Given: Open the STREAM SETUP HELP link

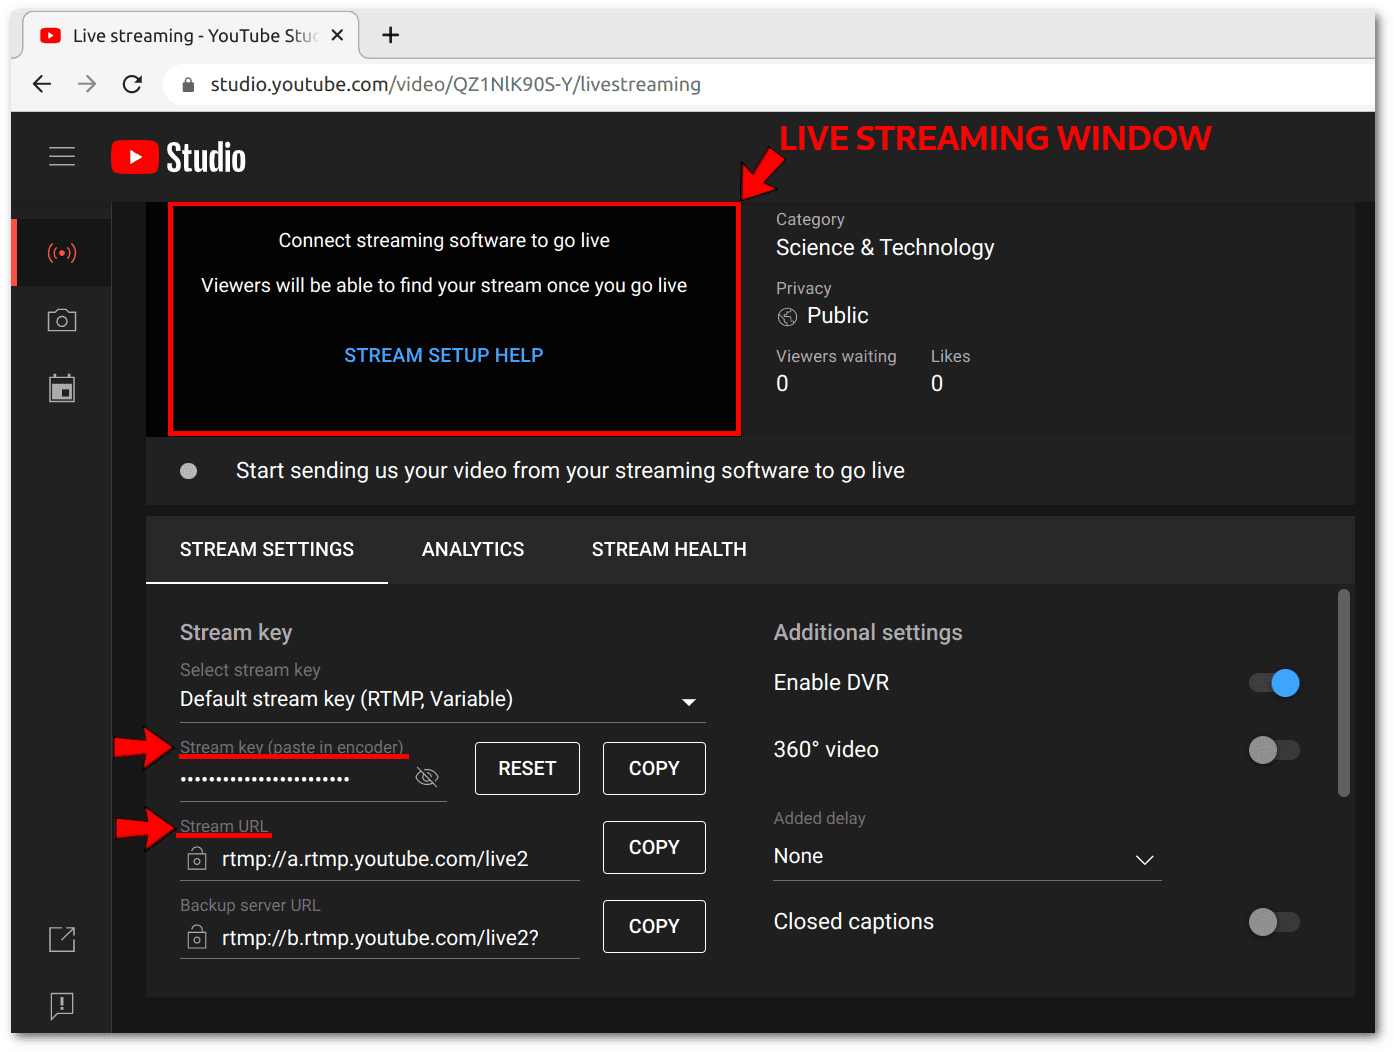Looking at the screenshot, I should 444,355.
